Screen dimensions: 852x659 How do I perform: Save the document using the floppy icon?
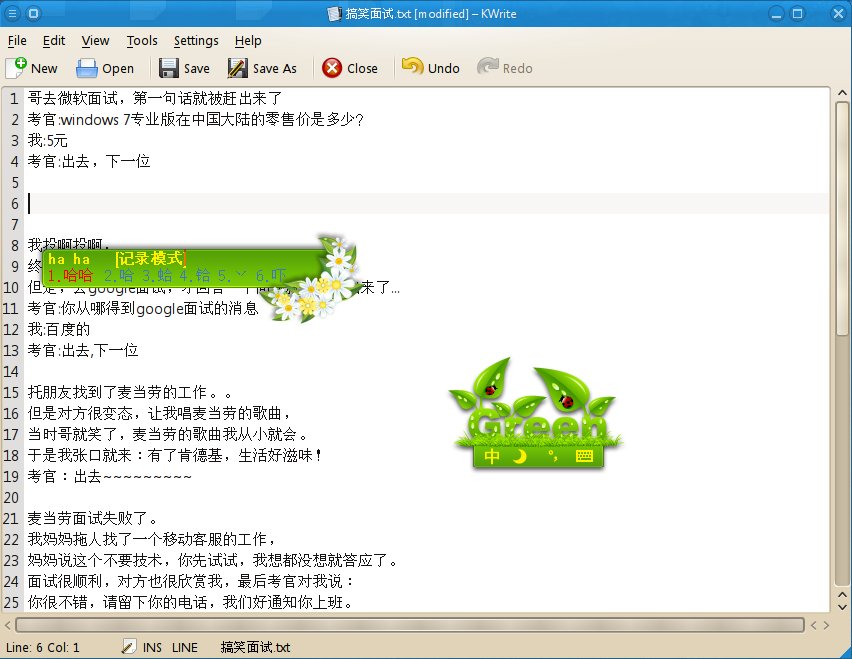click(169, 68)
